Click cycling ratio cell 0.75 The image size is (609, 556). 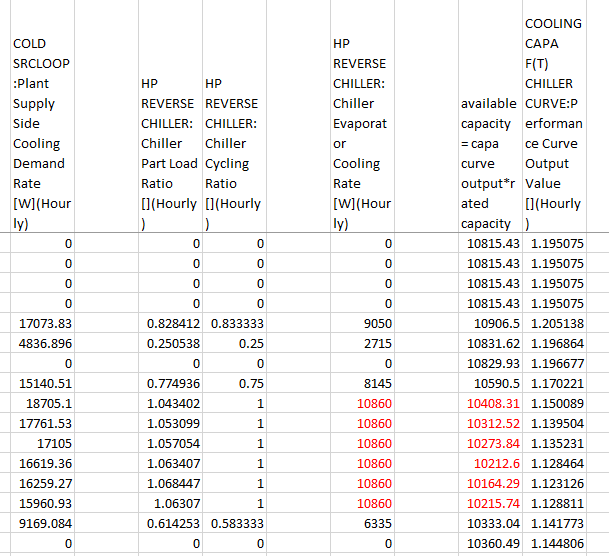point(234,383)
